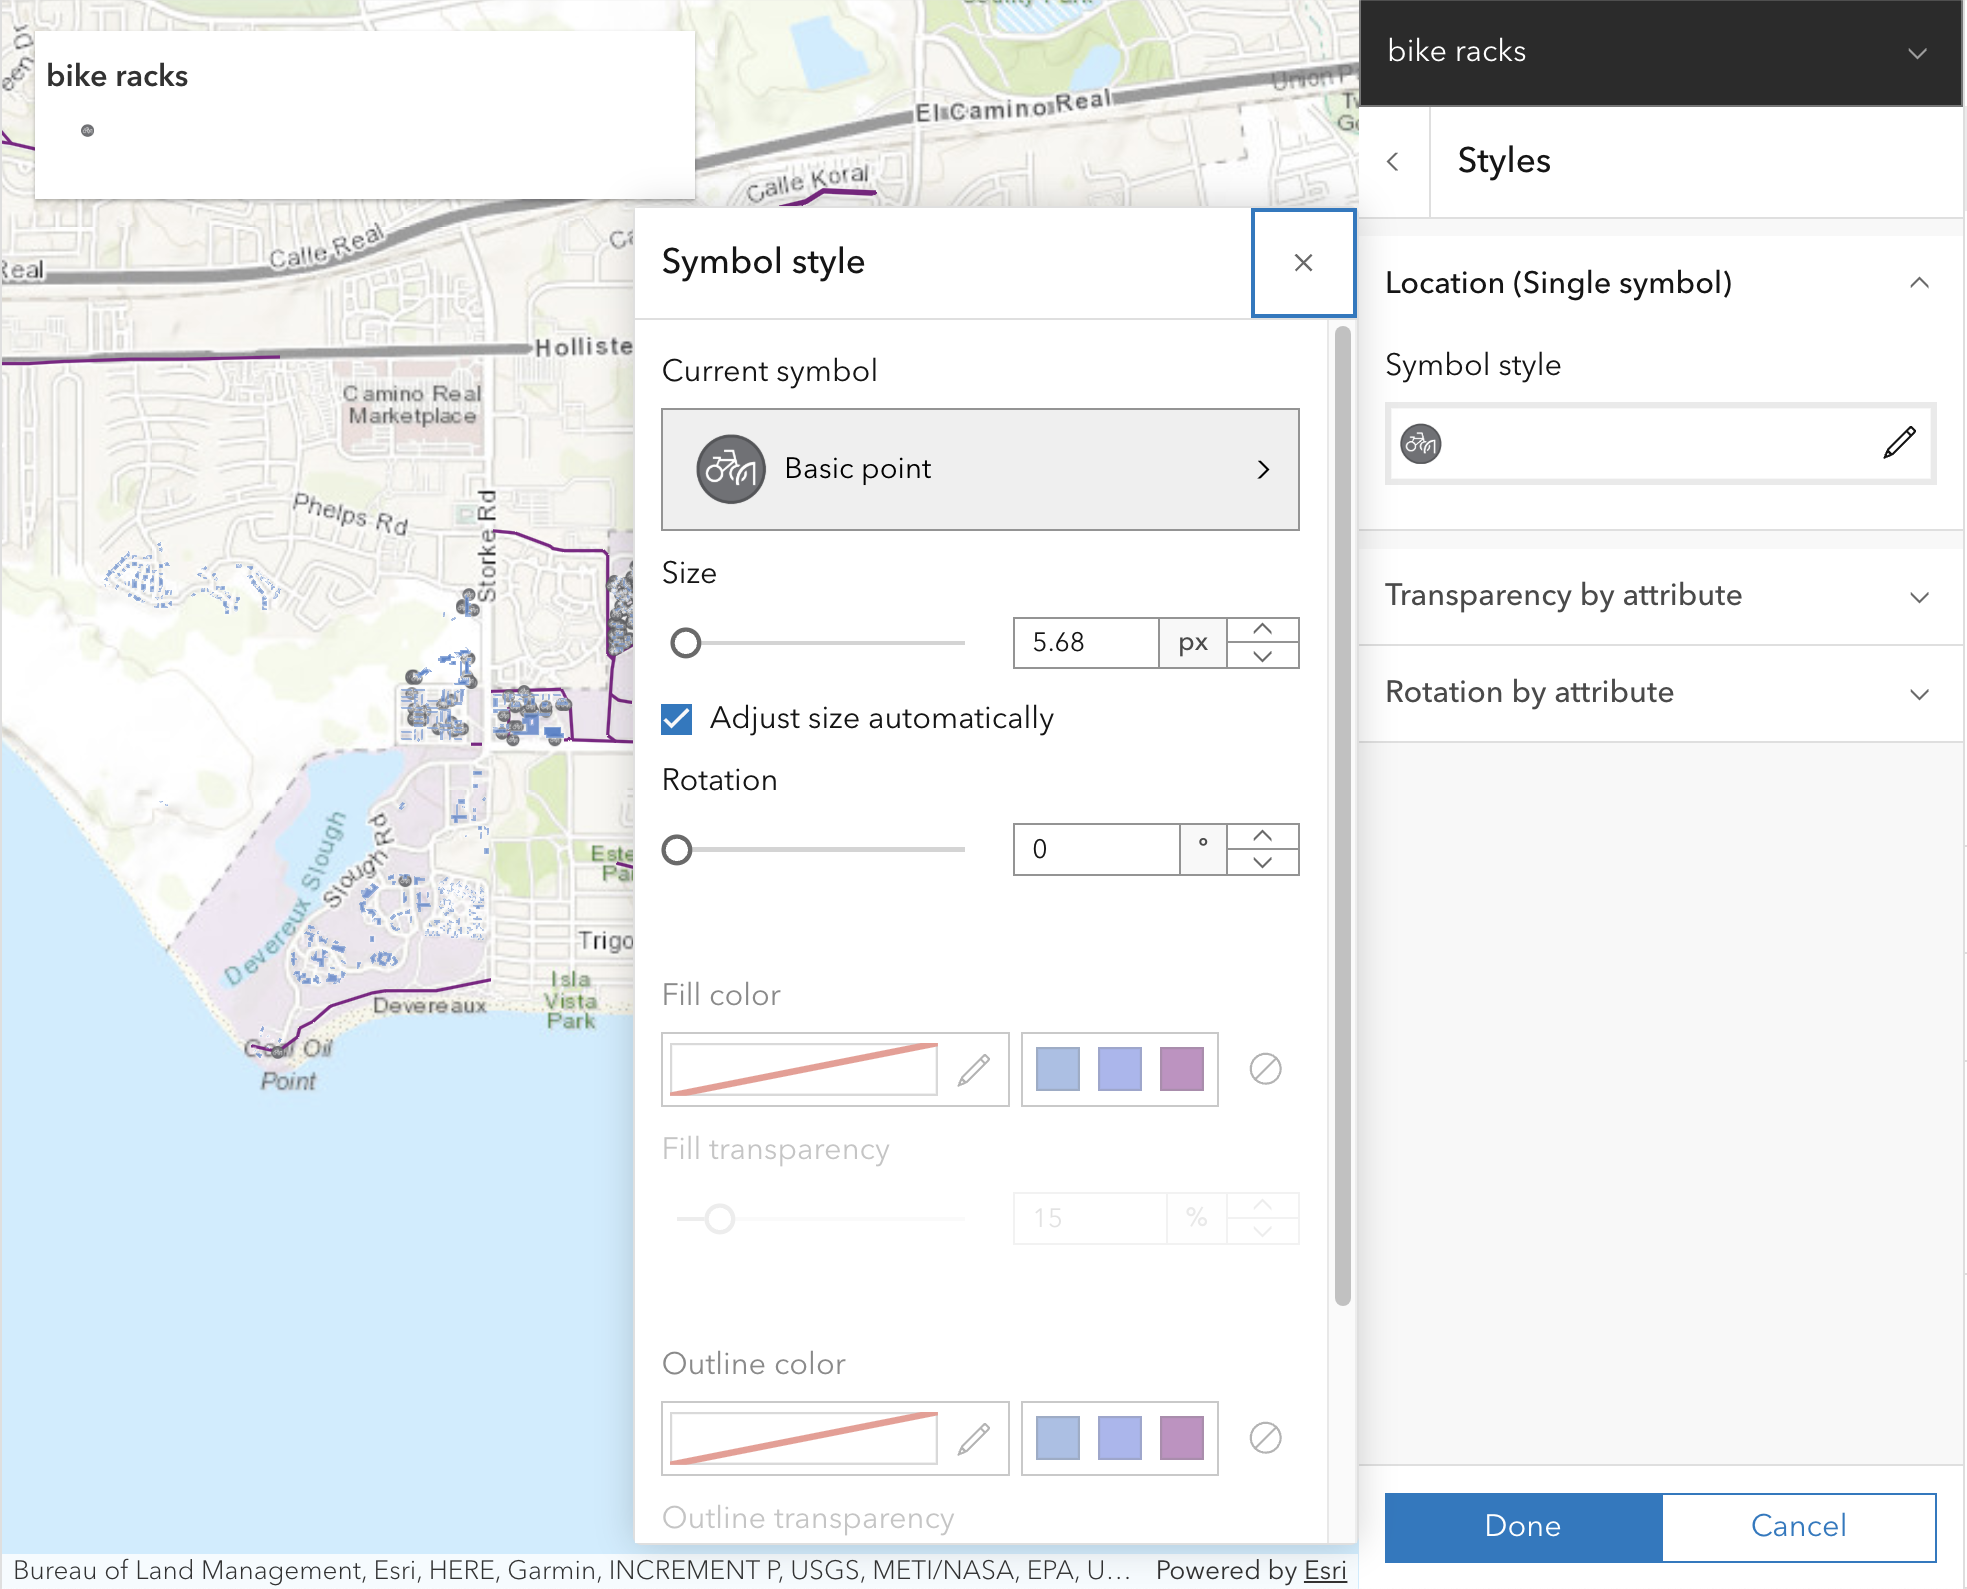Open the bike racks layer dropdown
The image size is (1967, 1589).
pyautogui.click(x=1916, y=53)
